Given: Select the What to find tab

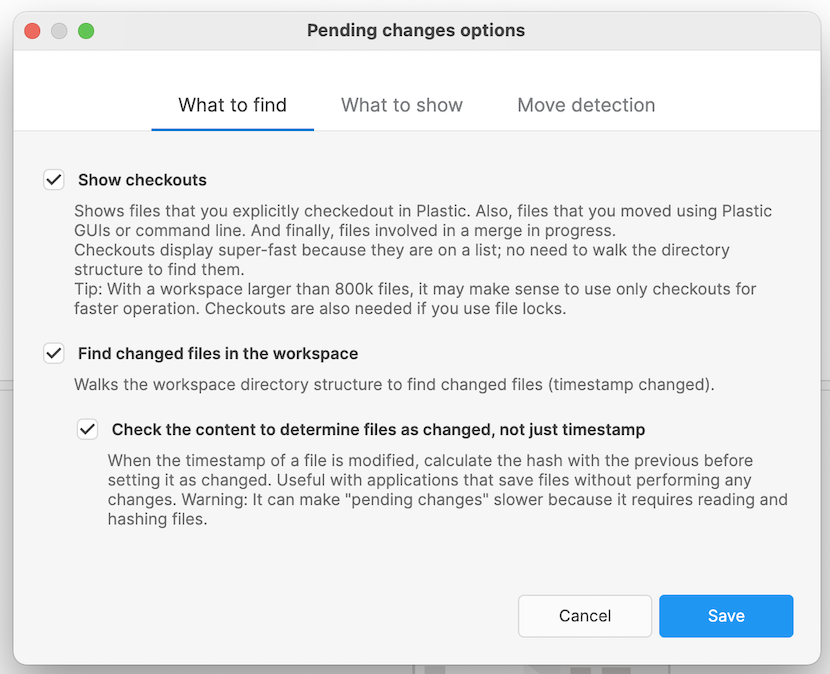Looking at the screenshot, I should (232, 105).
